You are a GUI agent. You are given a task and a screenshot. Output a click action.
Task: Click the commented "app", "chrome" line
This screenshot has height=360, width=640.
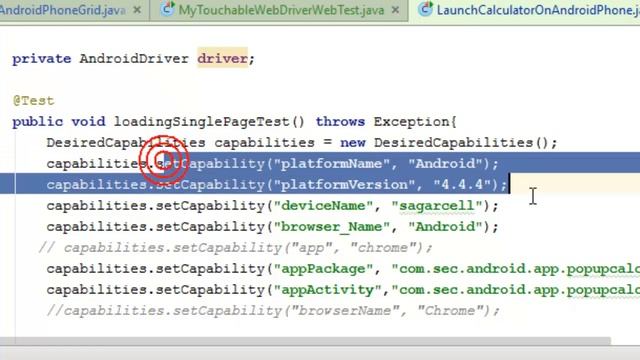(x=236, y=248)
